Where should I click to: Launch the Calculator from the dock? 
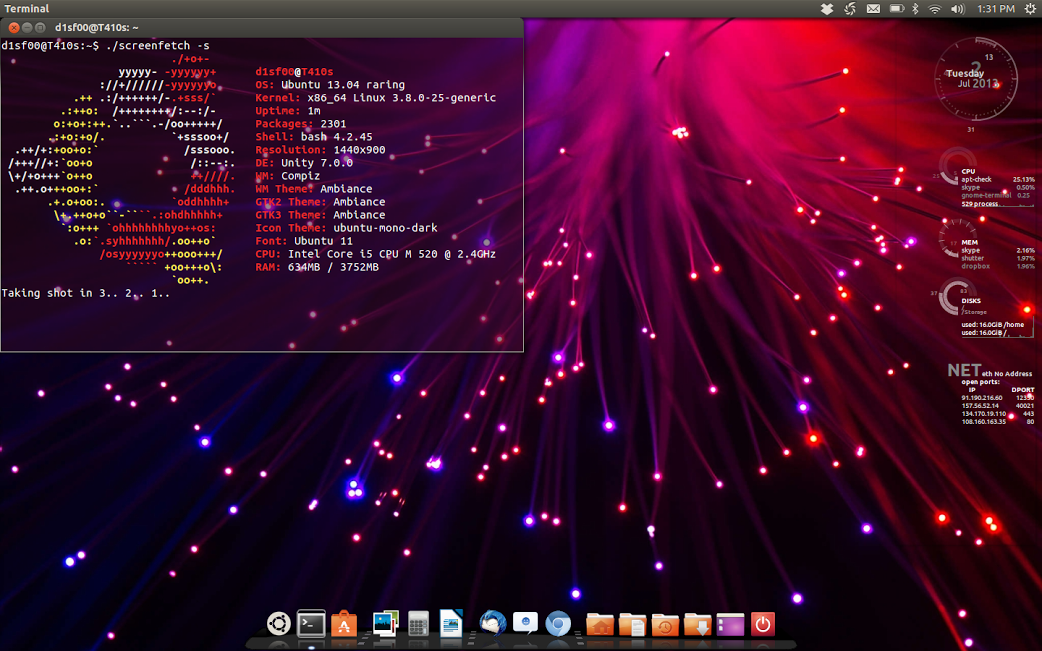point(418,624)
